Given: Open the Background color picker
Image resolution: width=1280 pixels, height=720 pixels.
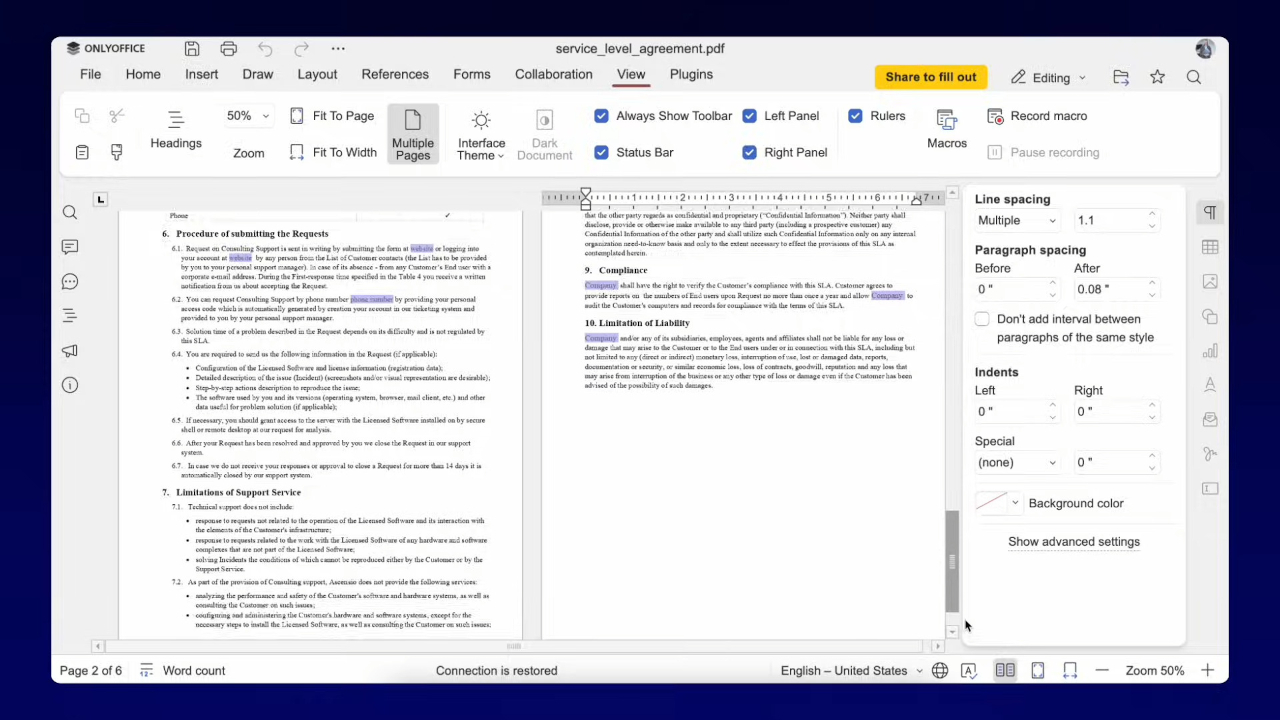Looking at the screenshot, I should (997, 503).
